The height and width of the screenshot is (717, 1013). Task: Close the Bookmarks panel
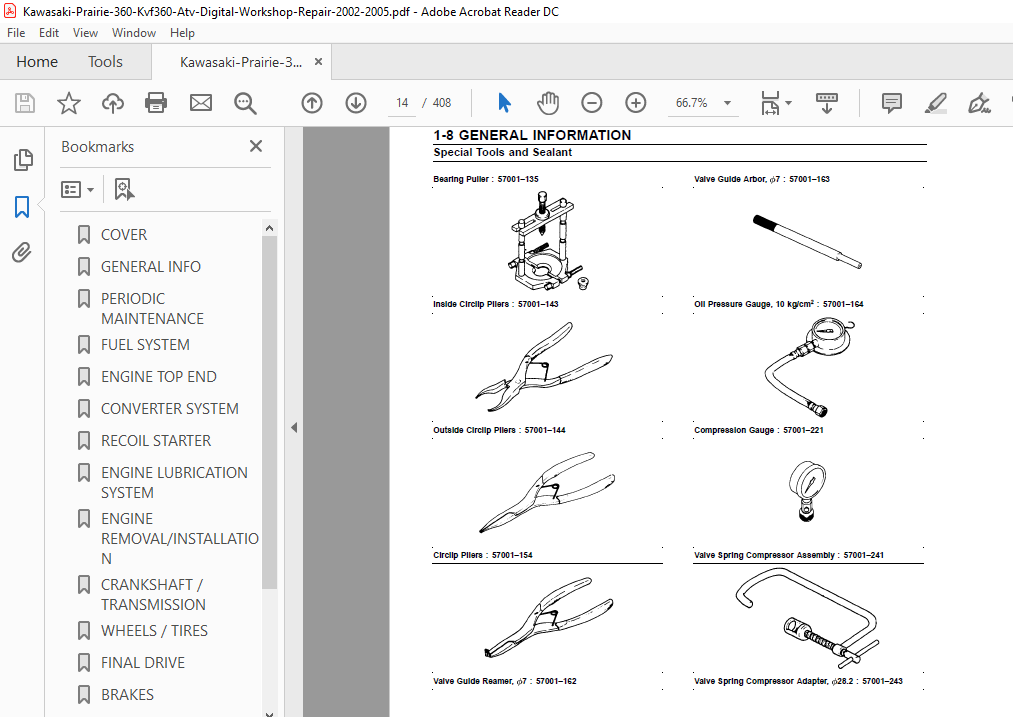pyautogui.click(x=256, y=146)
